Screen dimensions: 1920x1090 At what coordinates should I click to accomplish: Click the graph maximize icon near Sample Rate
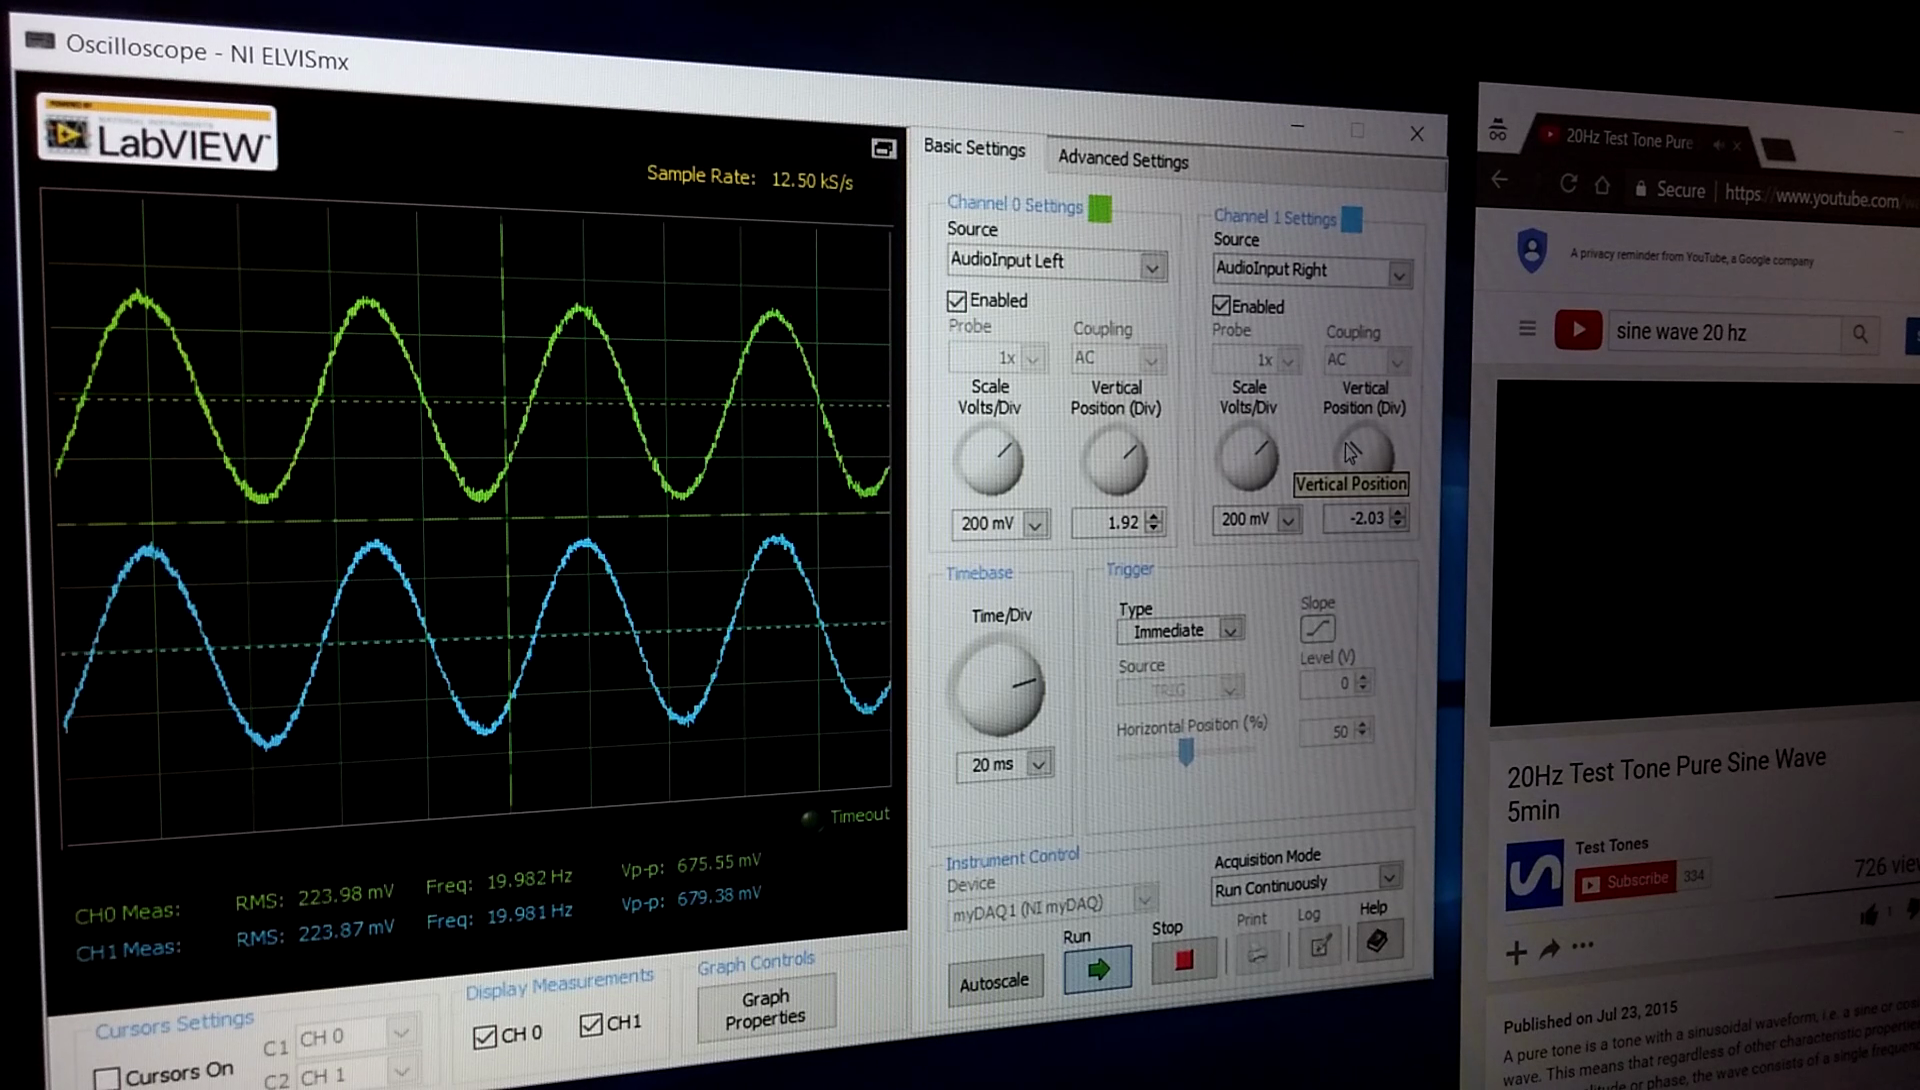[883, 149]
